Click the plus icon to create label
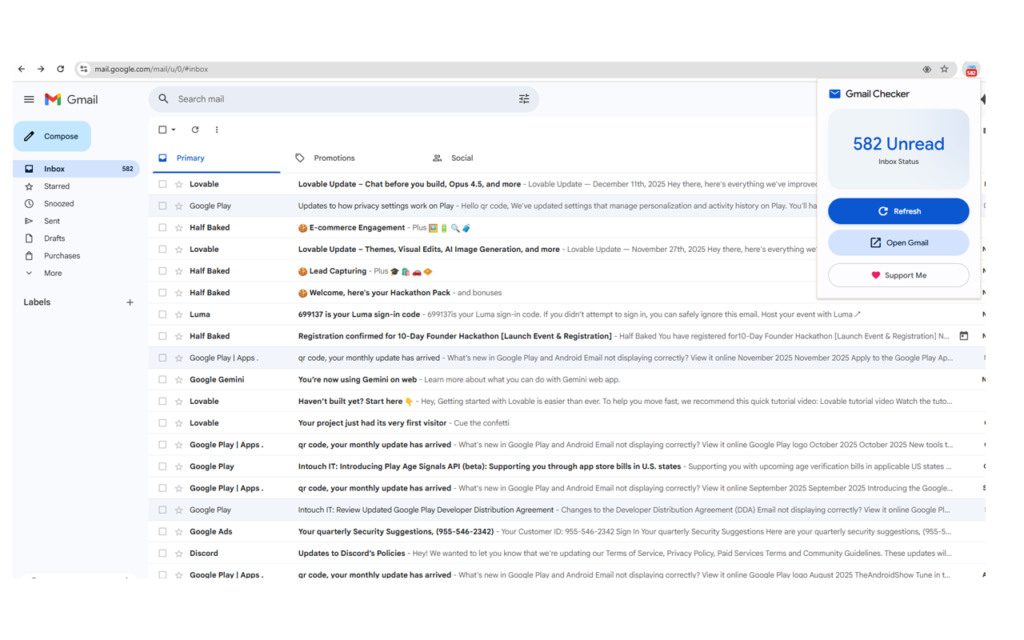The image size is (1024, 640). click(x=129, y=302)
